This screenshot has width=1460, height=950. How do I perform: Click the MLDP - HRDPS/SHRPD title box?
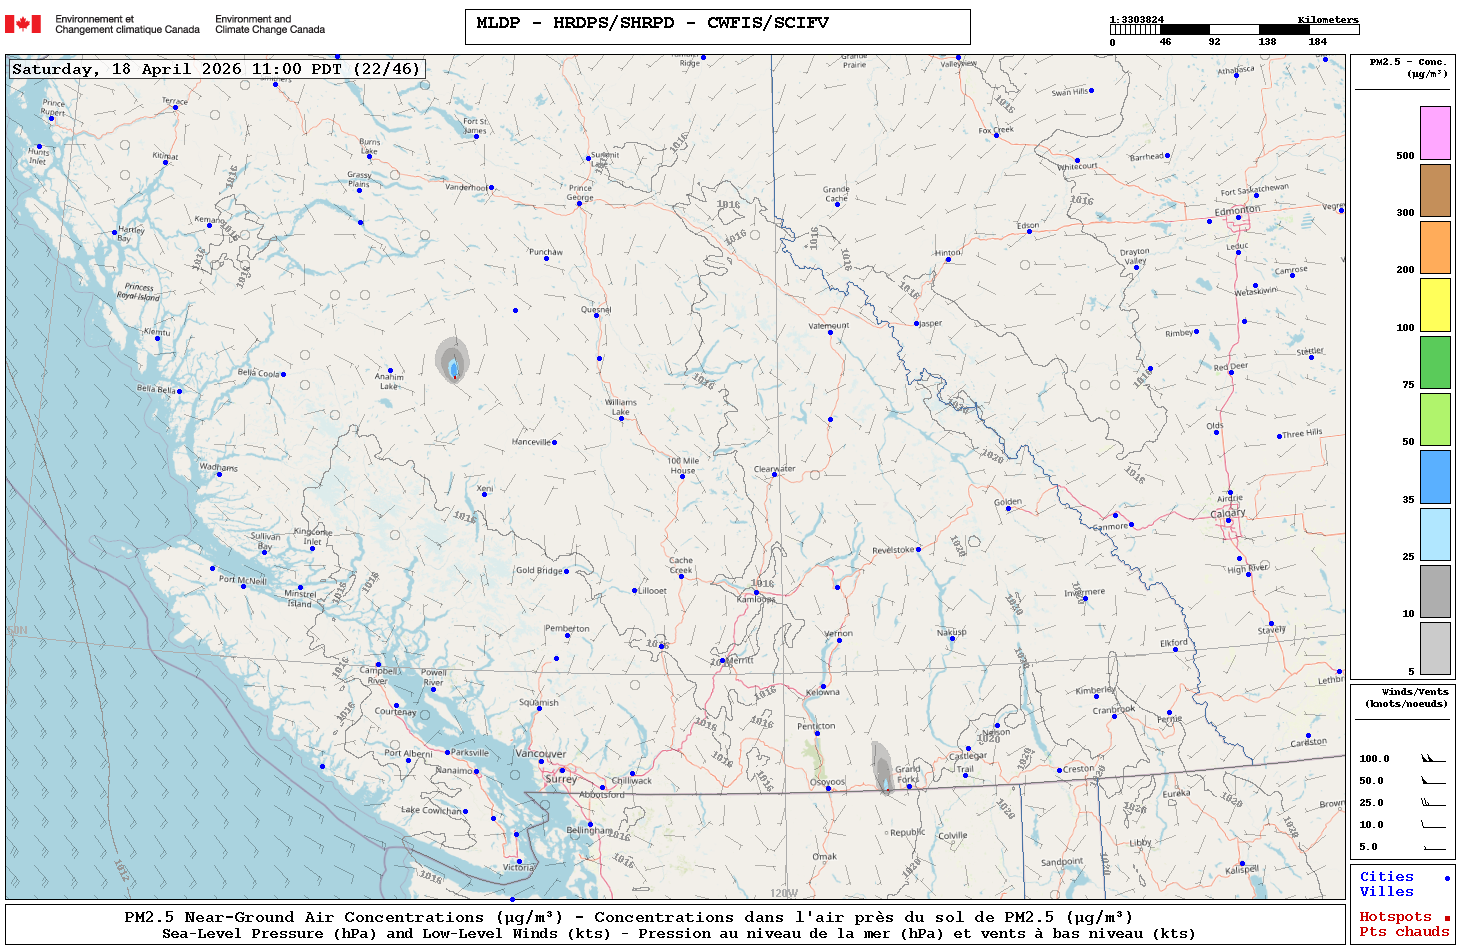click(x=717, y=26)
